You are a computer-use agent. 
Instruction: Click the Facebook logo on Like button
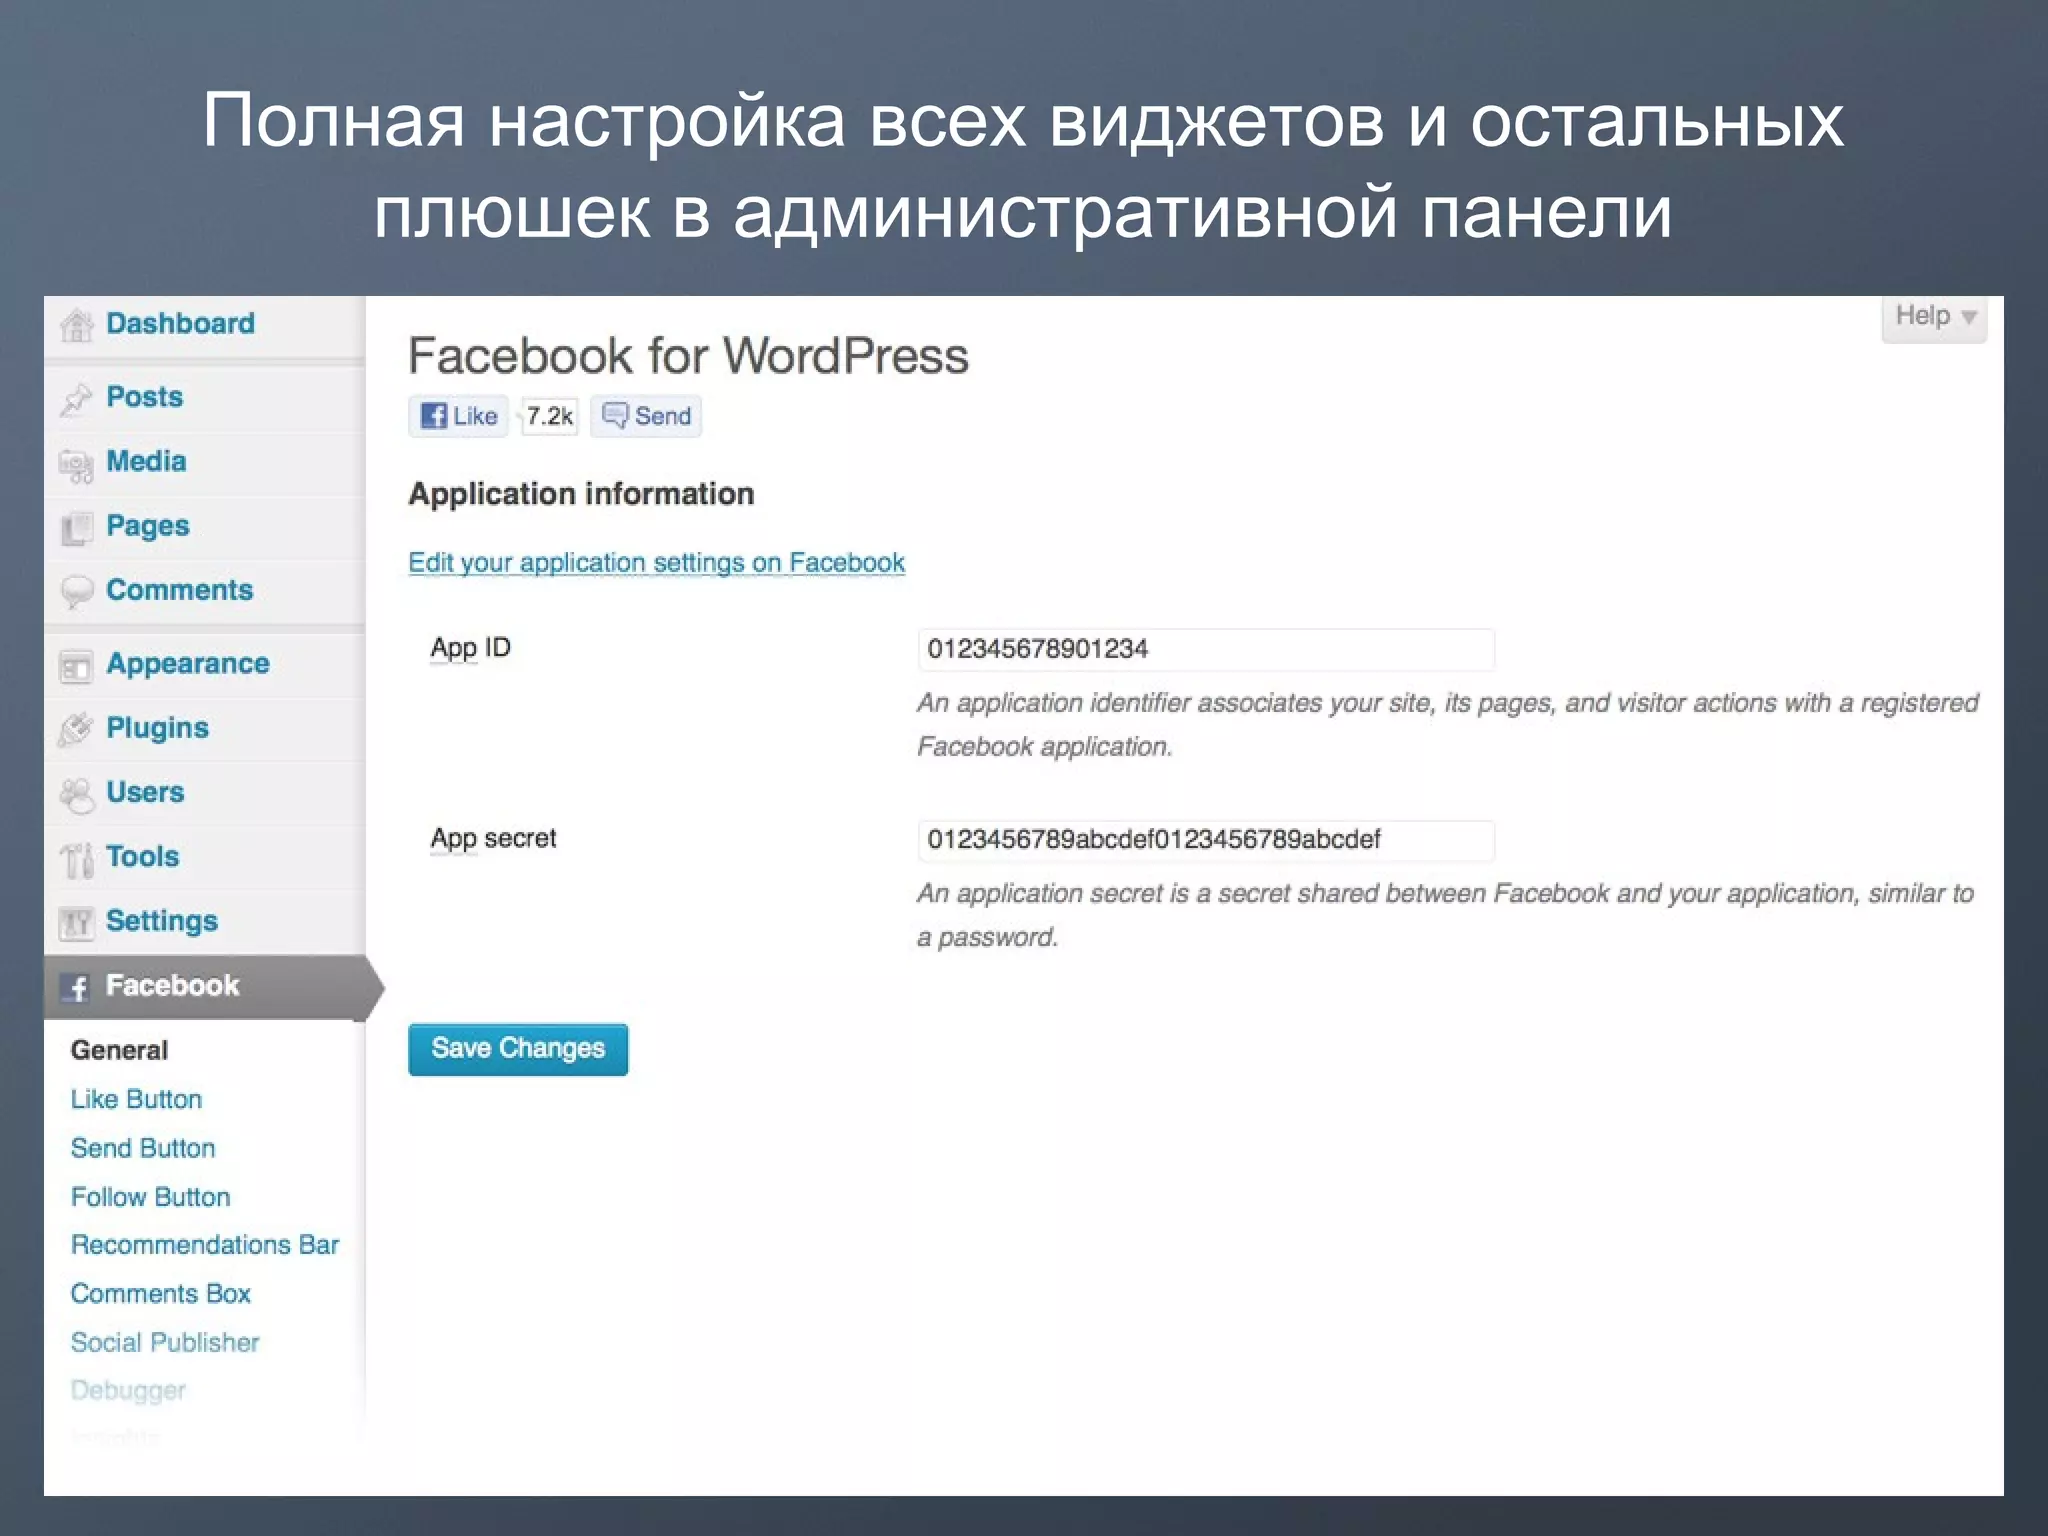[x=433, y=416]
